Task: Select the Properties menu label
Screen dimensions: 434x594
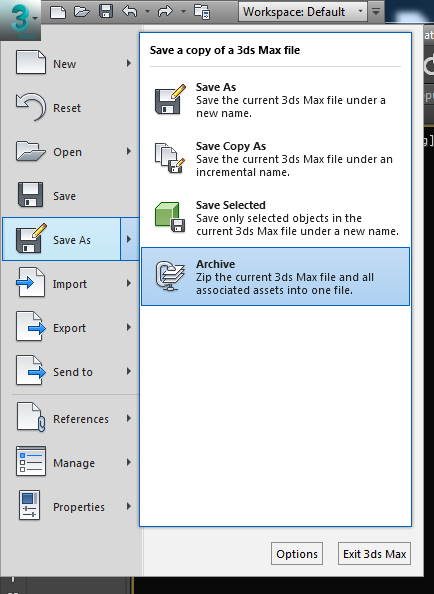Action: point(79,507)
